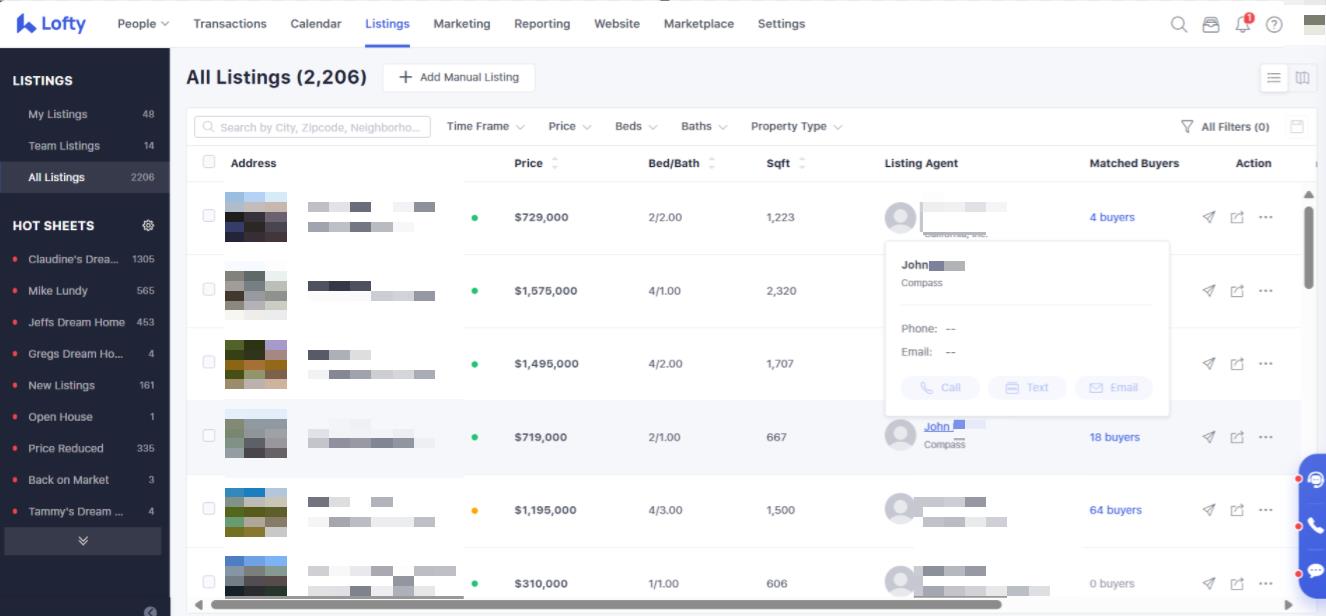Expand the hot sheets list with the double chevron

[x=83, y=541]
